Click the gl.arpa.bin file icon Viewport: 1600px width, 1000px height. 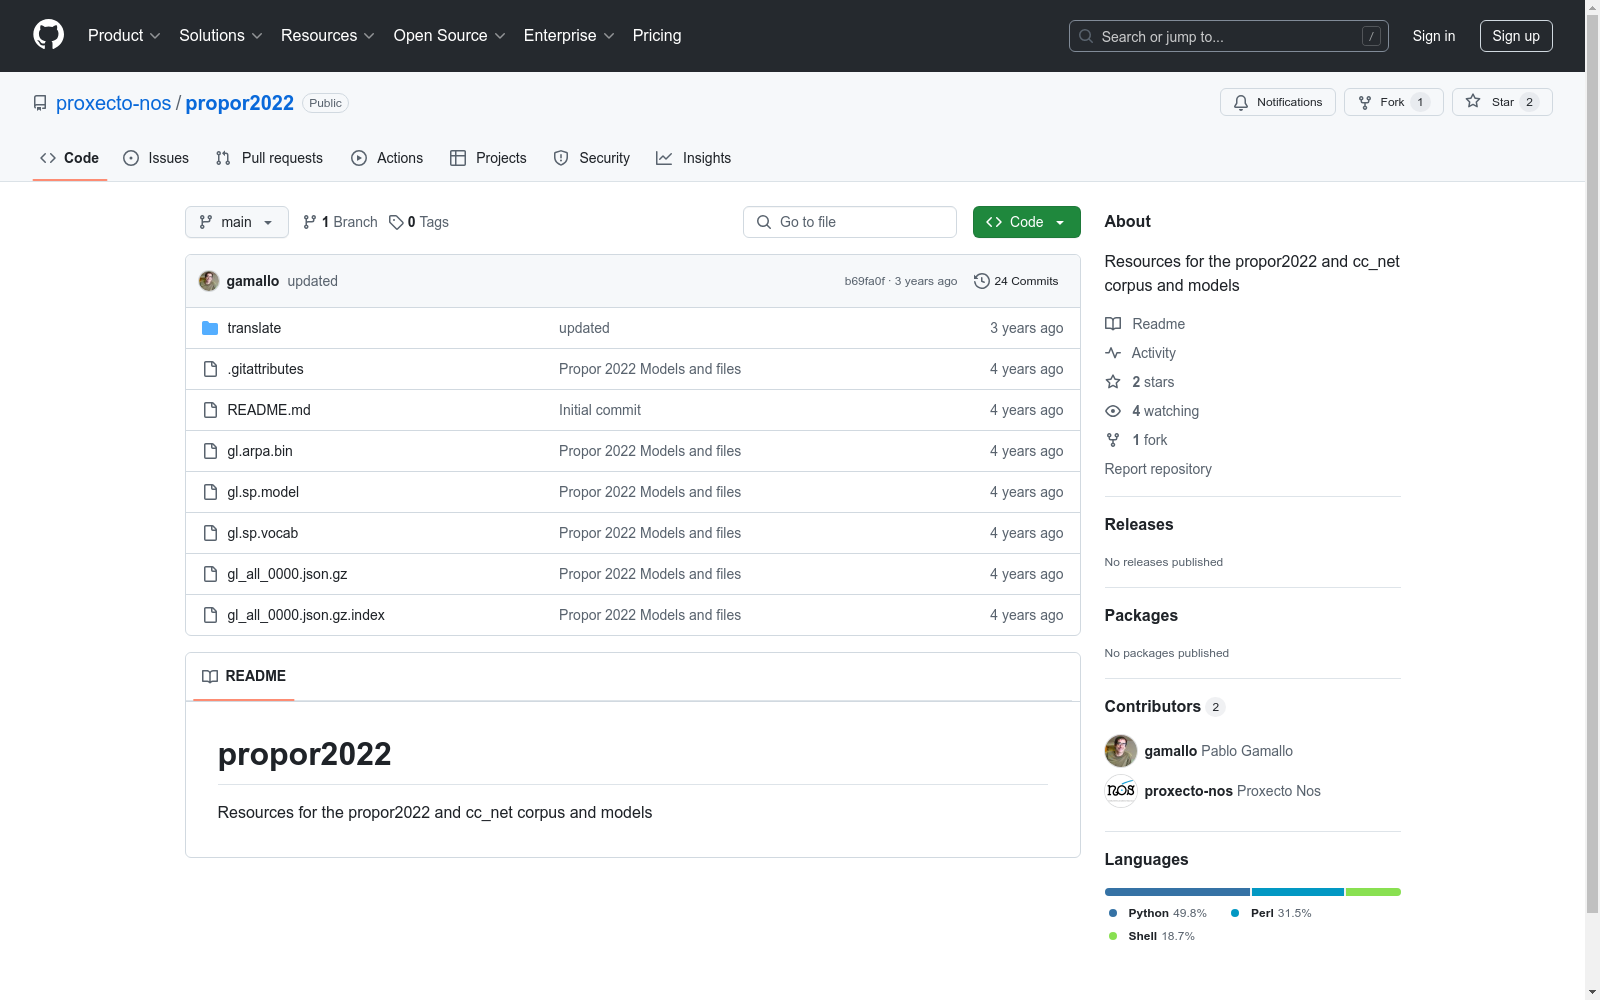tap(210, 451)
